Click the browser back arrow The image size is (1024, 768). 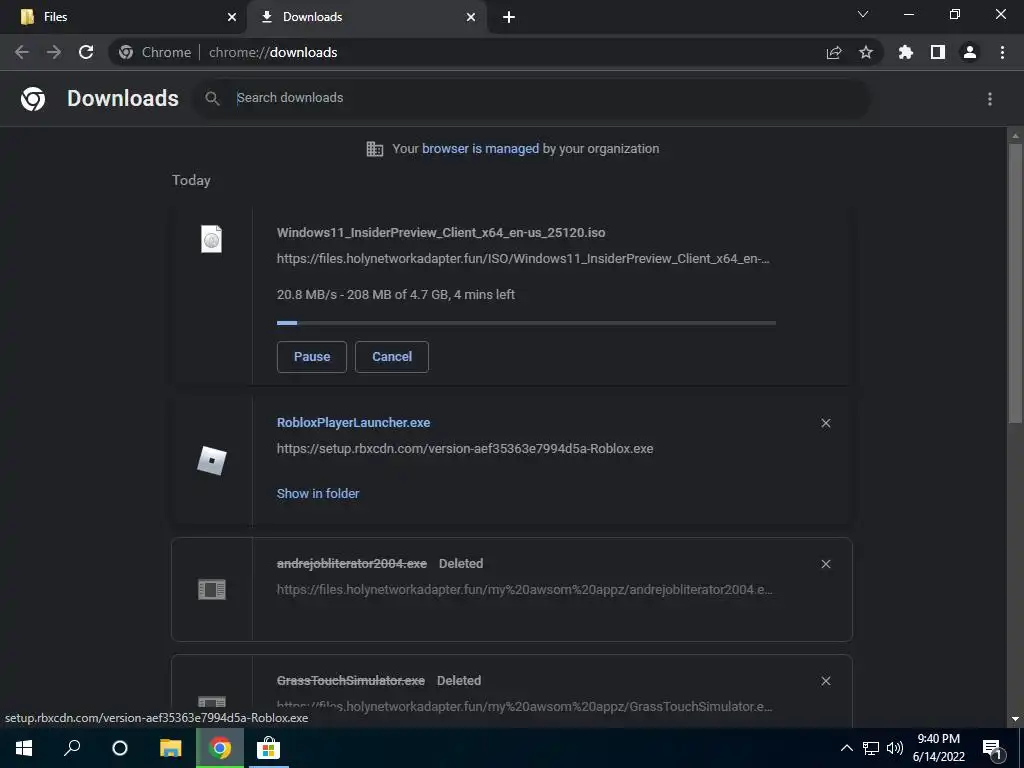(22, 52)
